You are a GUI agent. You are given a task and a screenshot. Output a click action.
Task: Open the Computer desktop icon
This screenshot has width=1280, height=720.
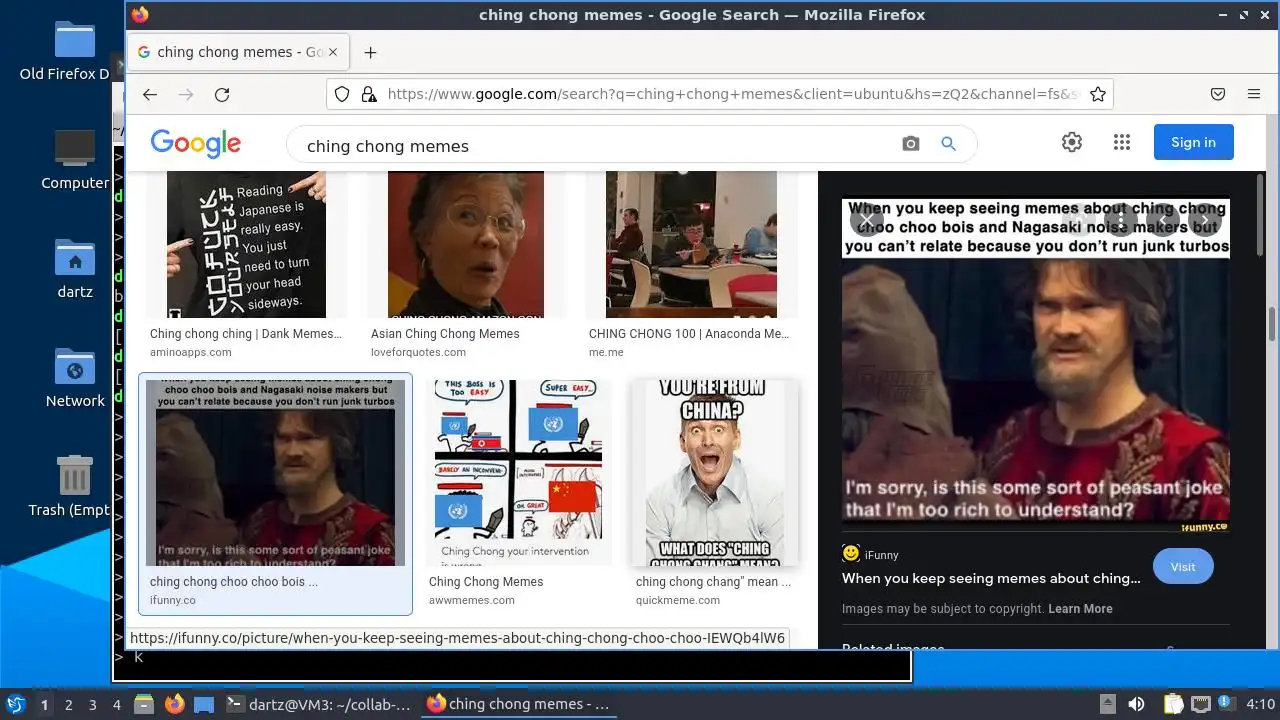tap(74, 160)
